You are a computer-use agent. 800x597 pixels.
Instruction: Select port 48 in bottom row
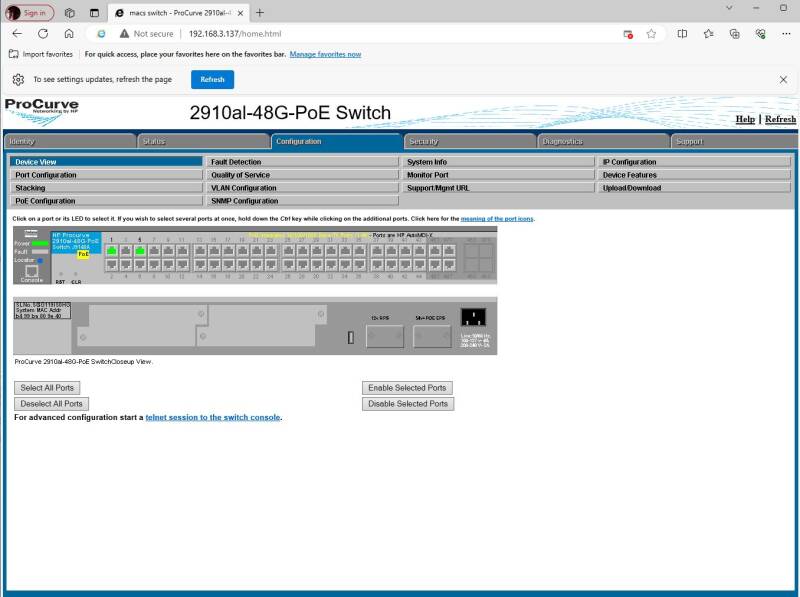tap(449, 264)
